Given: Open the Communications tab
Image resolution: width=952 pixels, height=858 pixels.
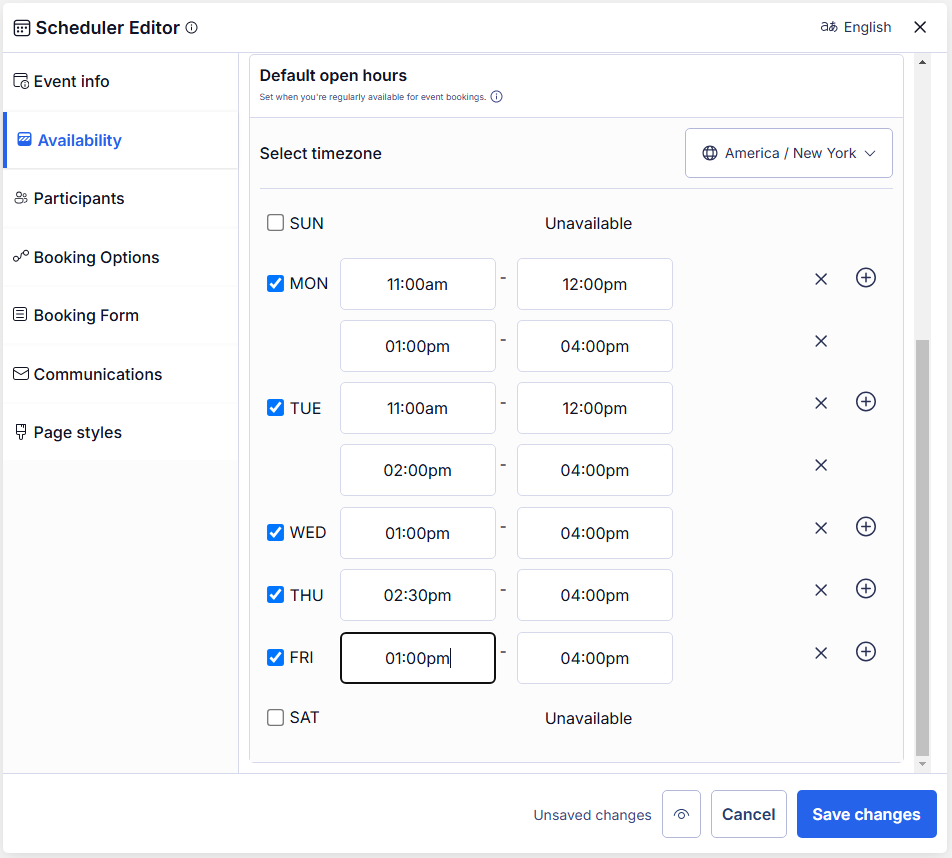Looking at the screenshot, I should tap(97, 374).
